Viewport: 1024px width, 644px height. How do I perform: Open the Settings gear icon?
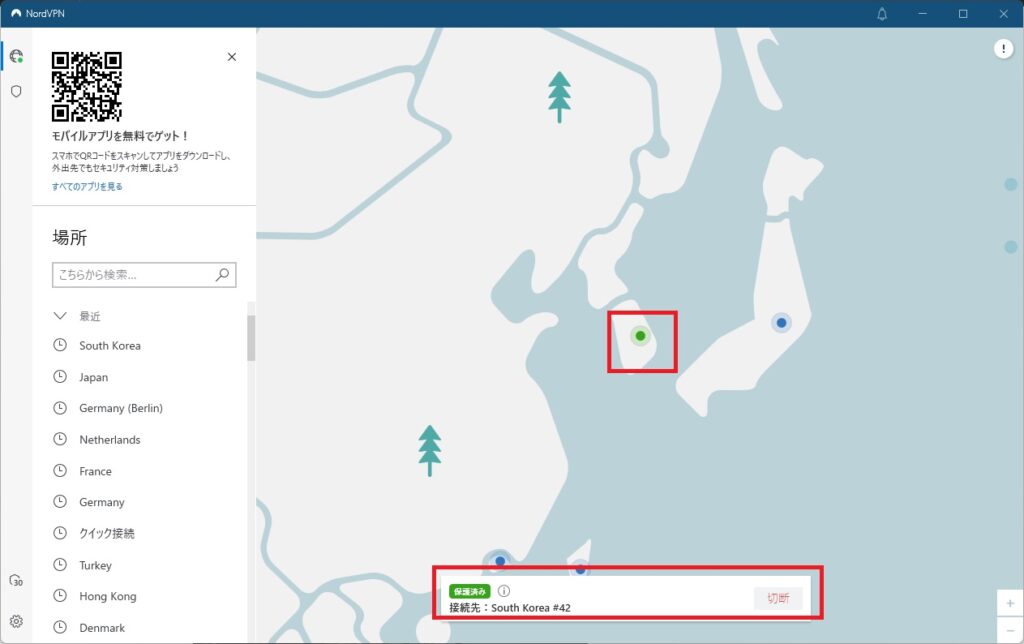coord(16,621)
